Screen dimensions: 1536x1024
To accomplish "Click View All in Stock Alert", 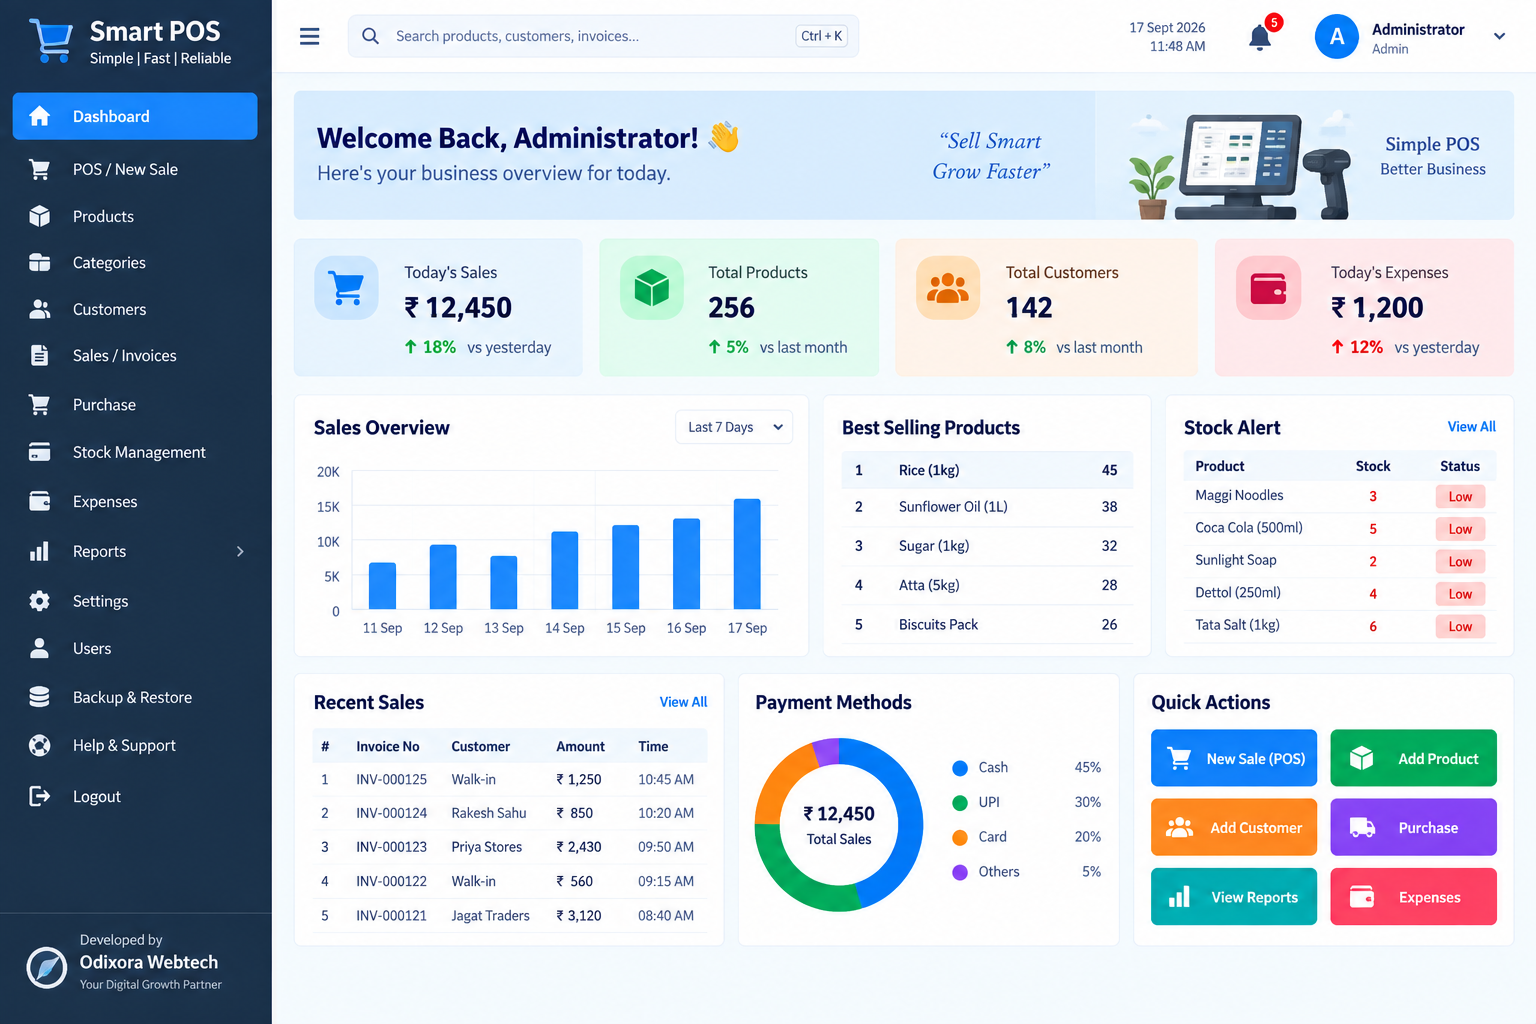I will click(1471, 426).
